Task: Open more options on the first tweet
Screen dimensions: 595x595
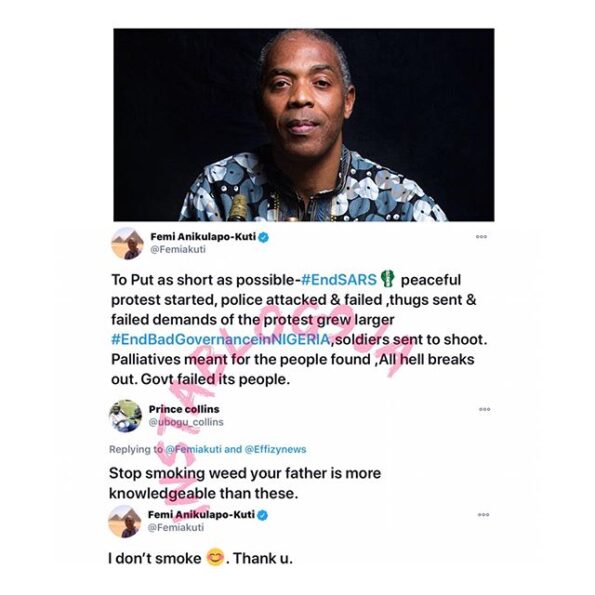Action: [481, 237]
